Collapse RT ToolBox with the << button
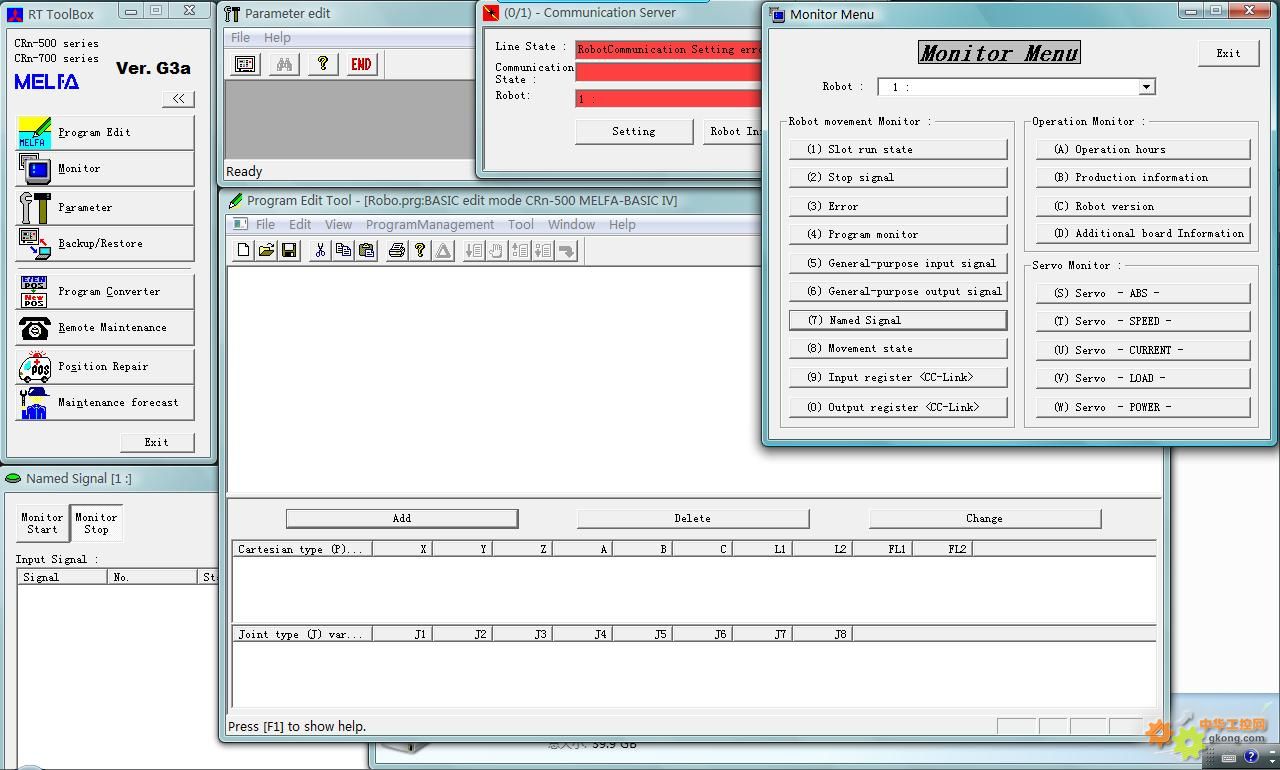 point(178,98)
